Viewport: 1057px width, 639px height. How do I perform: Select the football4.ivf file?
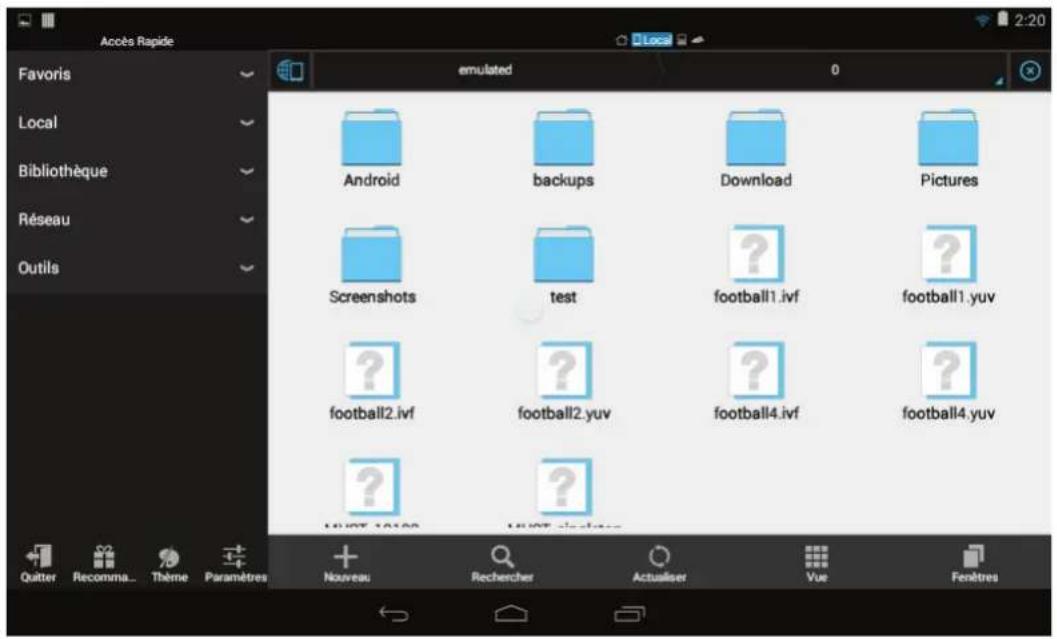(x=756, y=382)
